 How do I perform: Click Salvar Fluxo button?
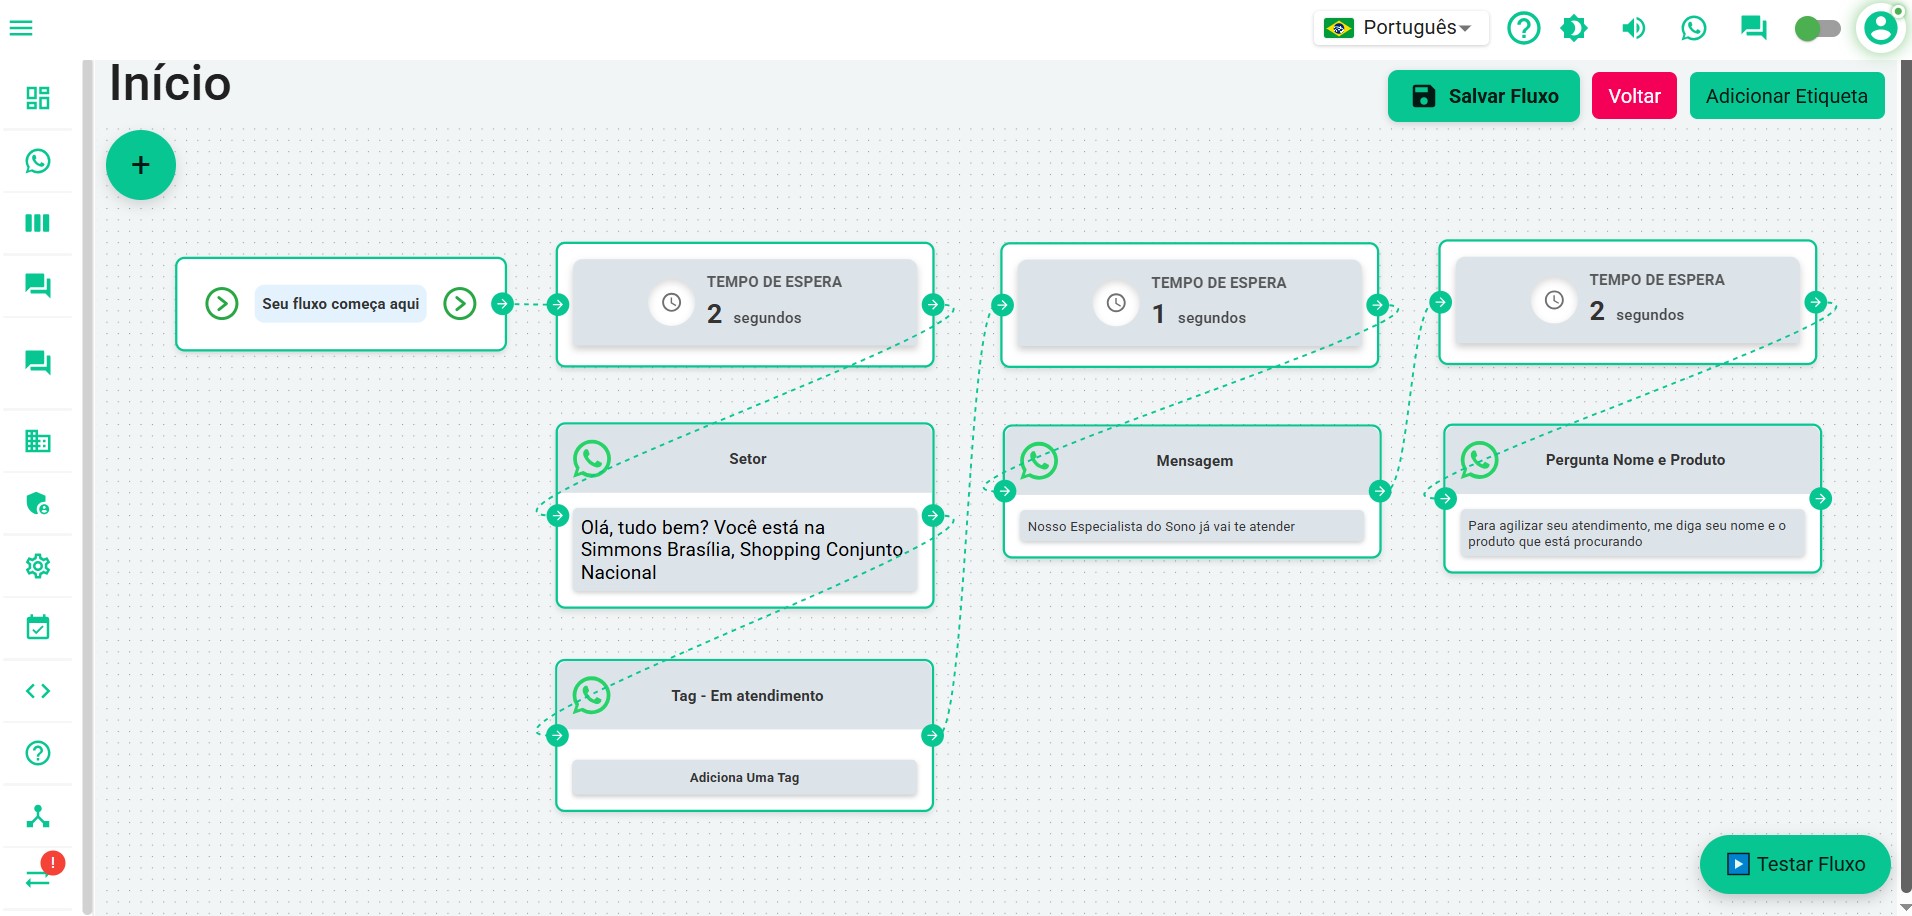point(1483,96)
